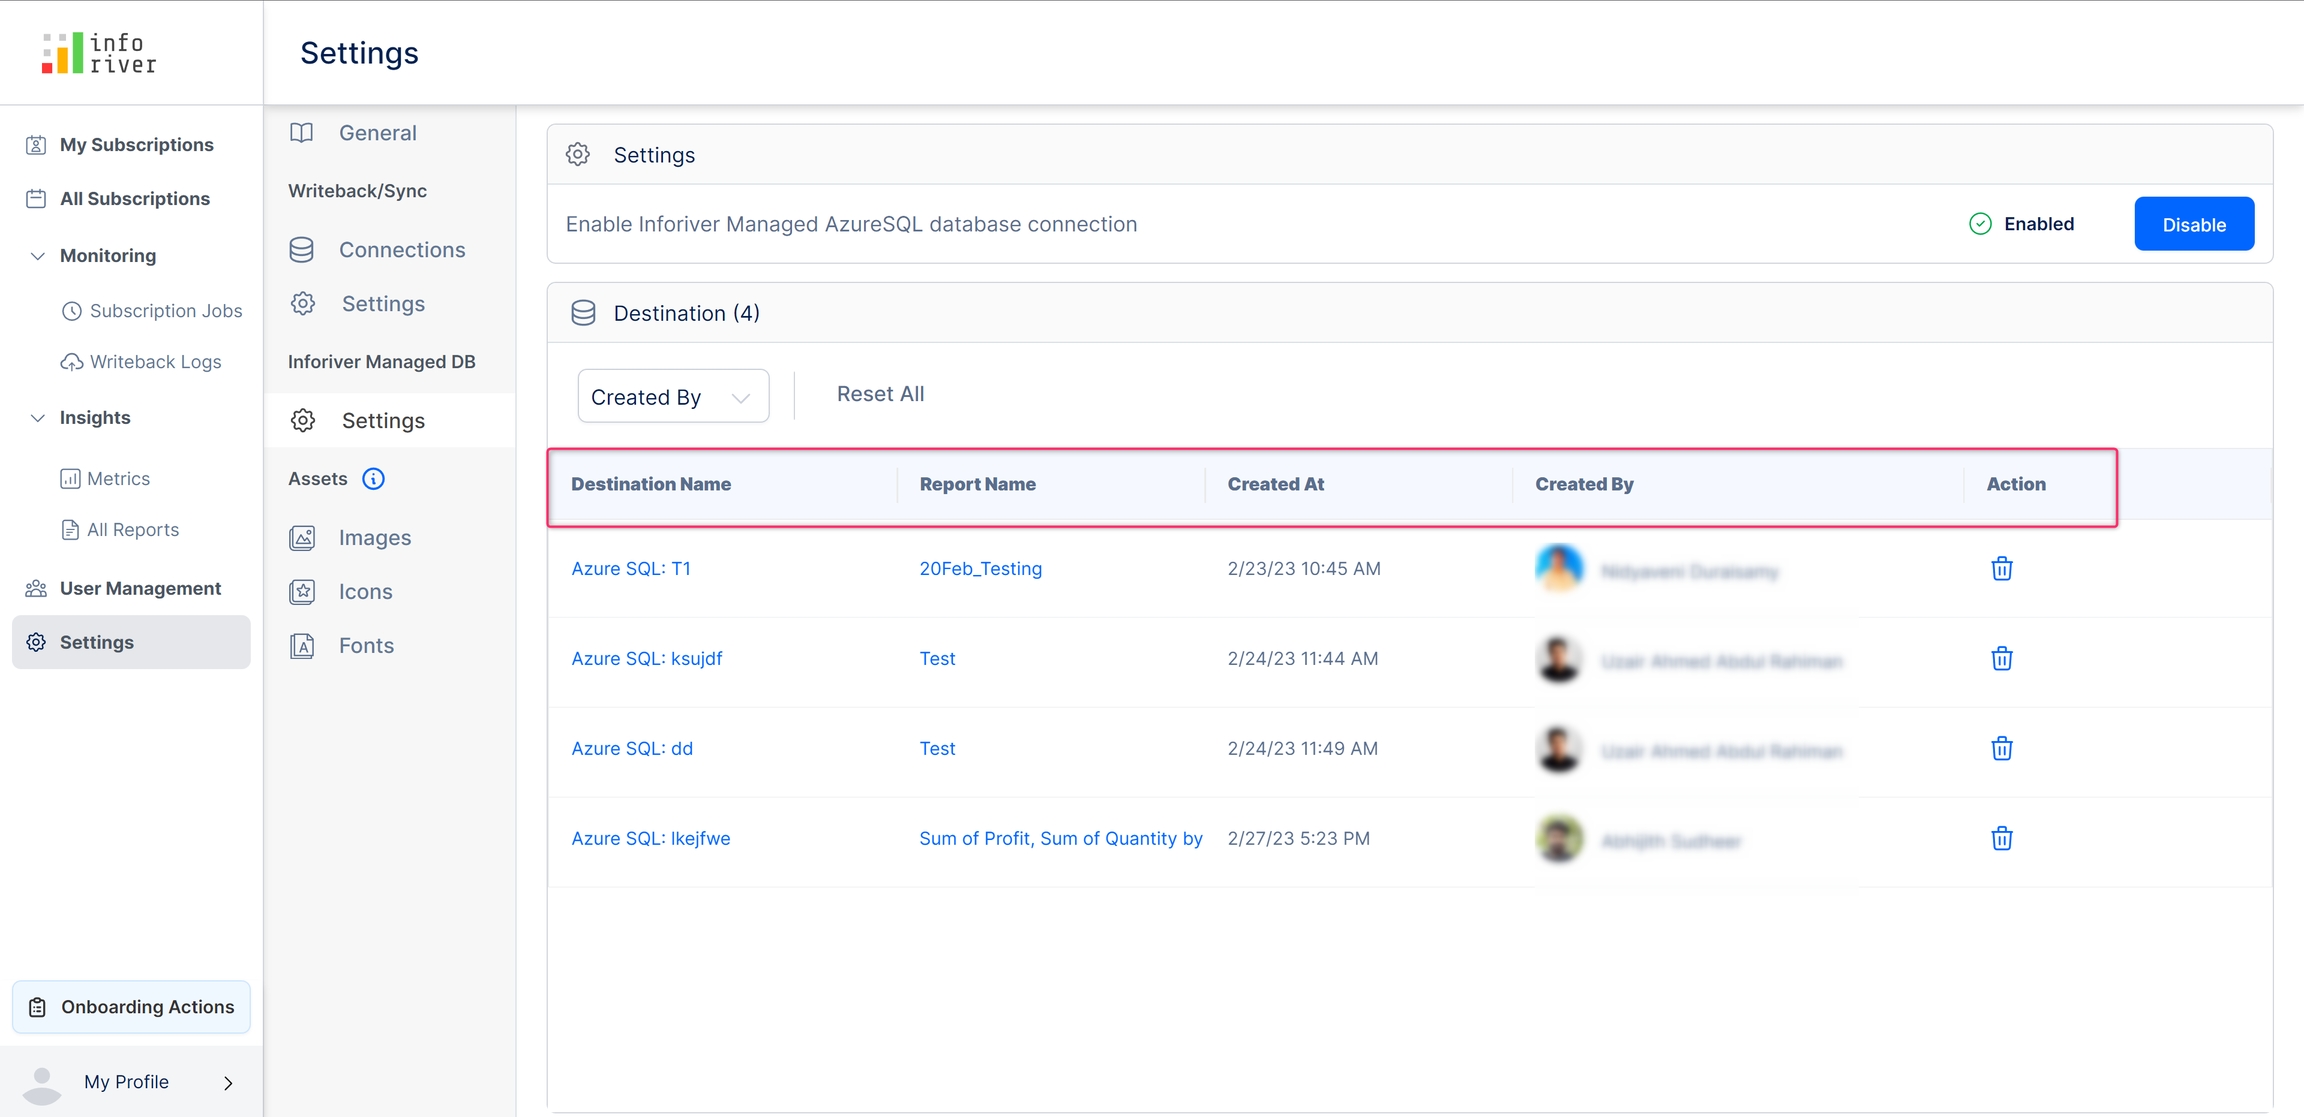Delete the Azure SQL: T1 destination

2001,569
